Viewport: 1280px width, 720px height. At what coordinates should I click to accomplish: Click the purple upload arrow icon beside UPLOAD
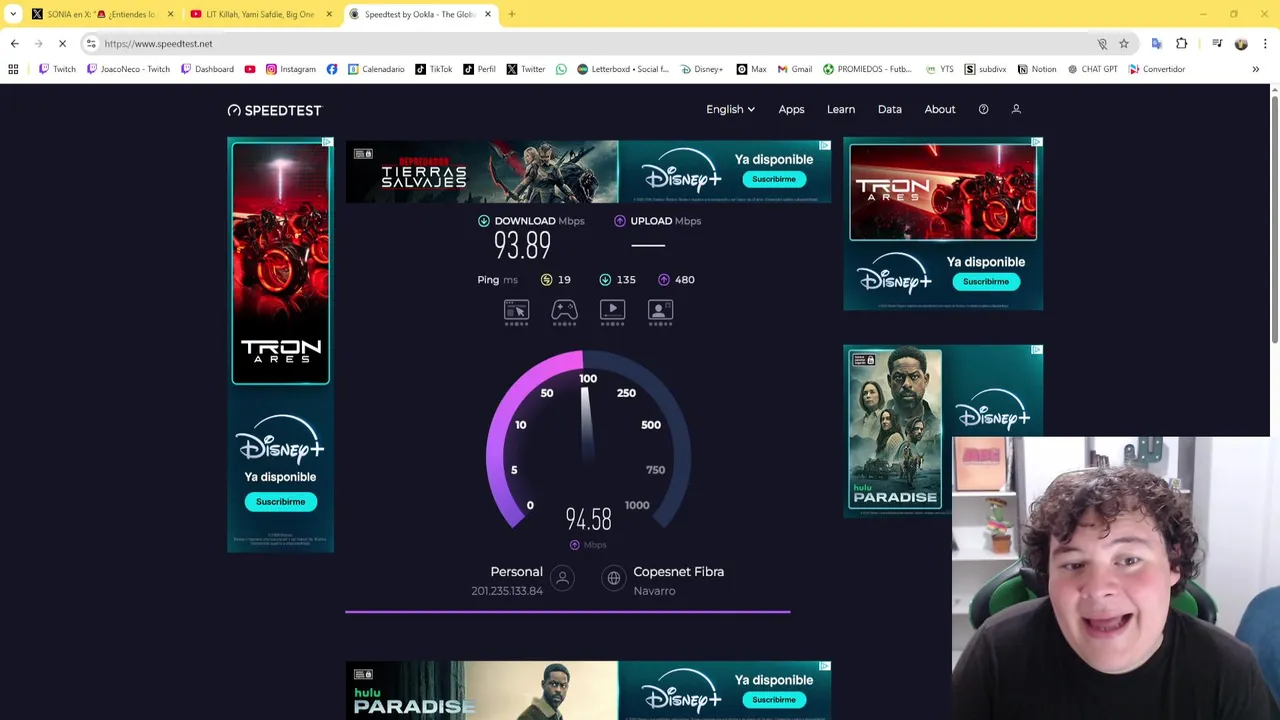(x=620, y=221)
